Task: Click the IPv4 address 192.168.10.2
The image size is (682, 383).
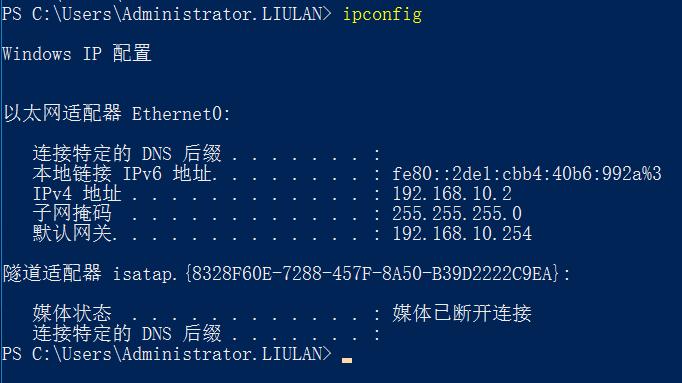Action: point(452,194)
